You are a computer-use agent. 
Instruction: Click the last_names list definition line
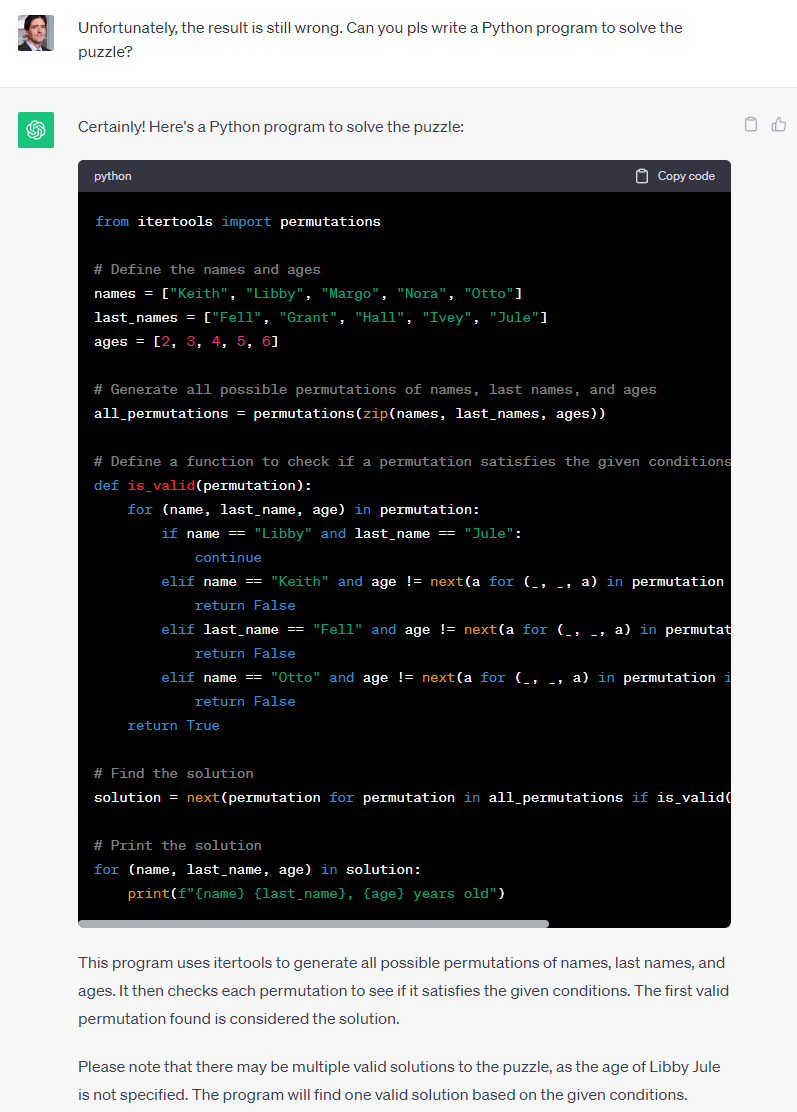pos(321,318)
